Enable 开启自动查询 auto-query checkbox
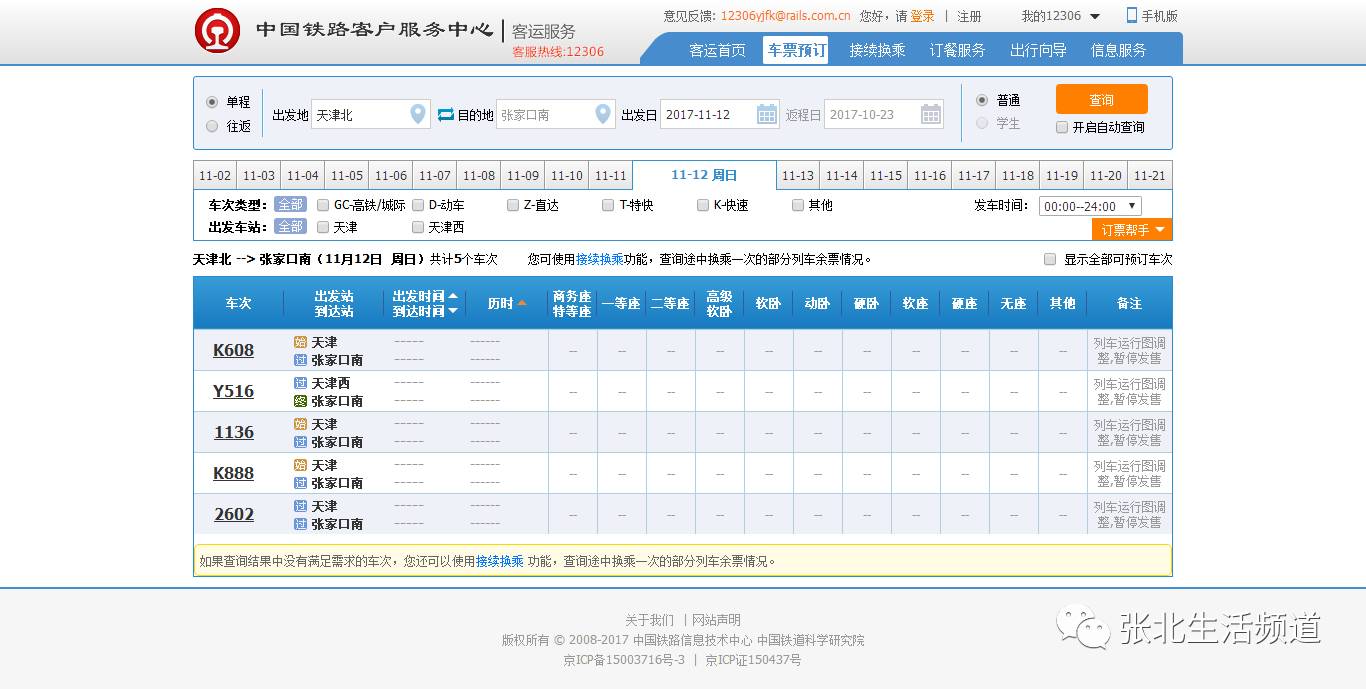Image resolution: width=1366 pixels, height=689 pixels. click(x=1062, y=127)
